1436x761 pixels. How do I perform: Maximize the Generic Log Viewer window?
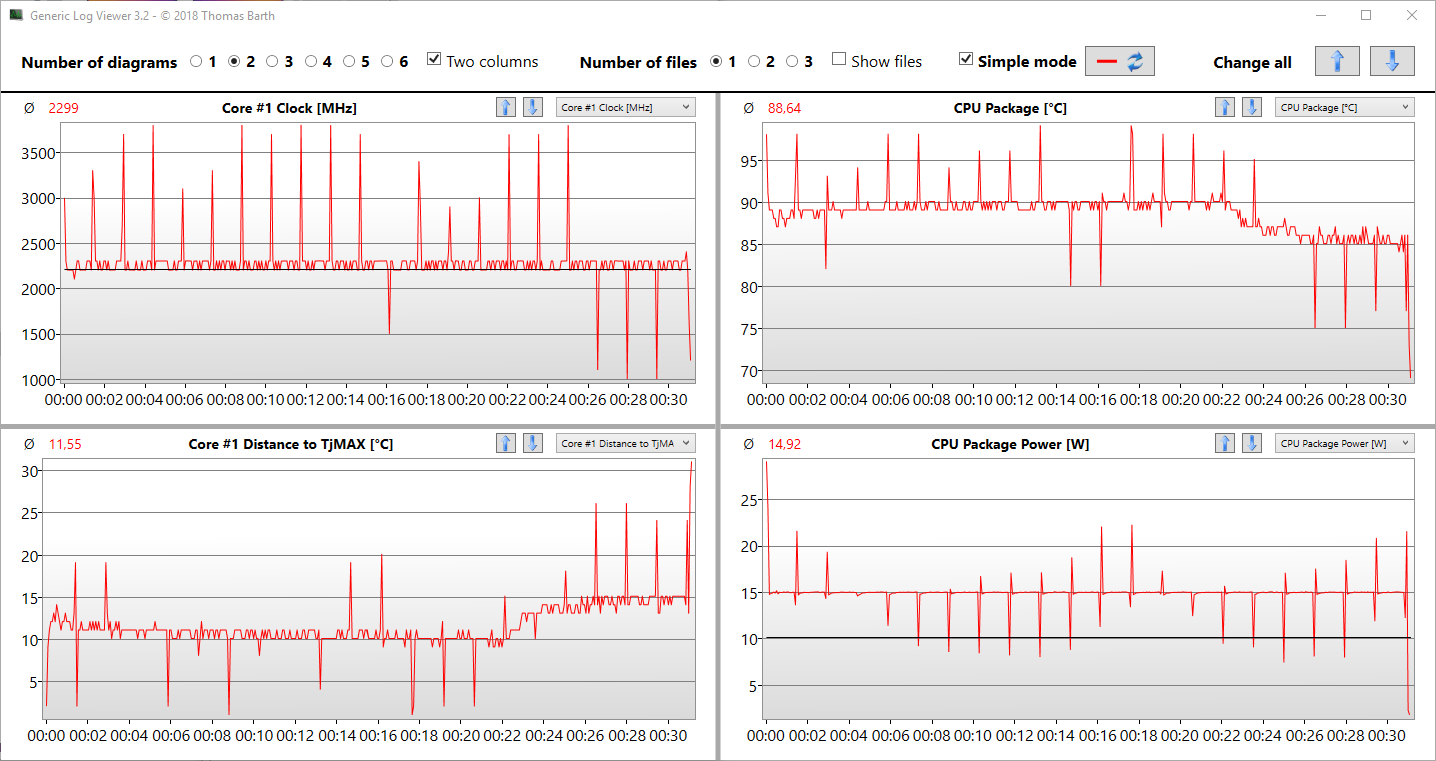pyautogui.click(x=1366, y=15)
